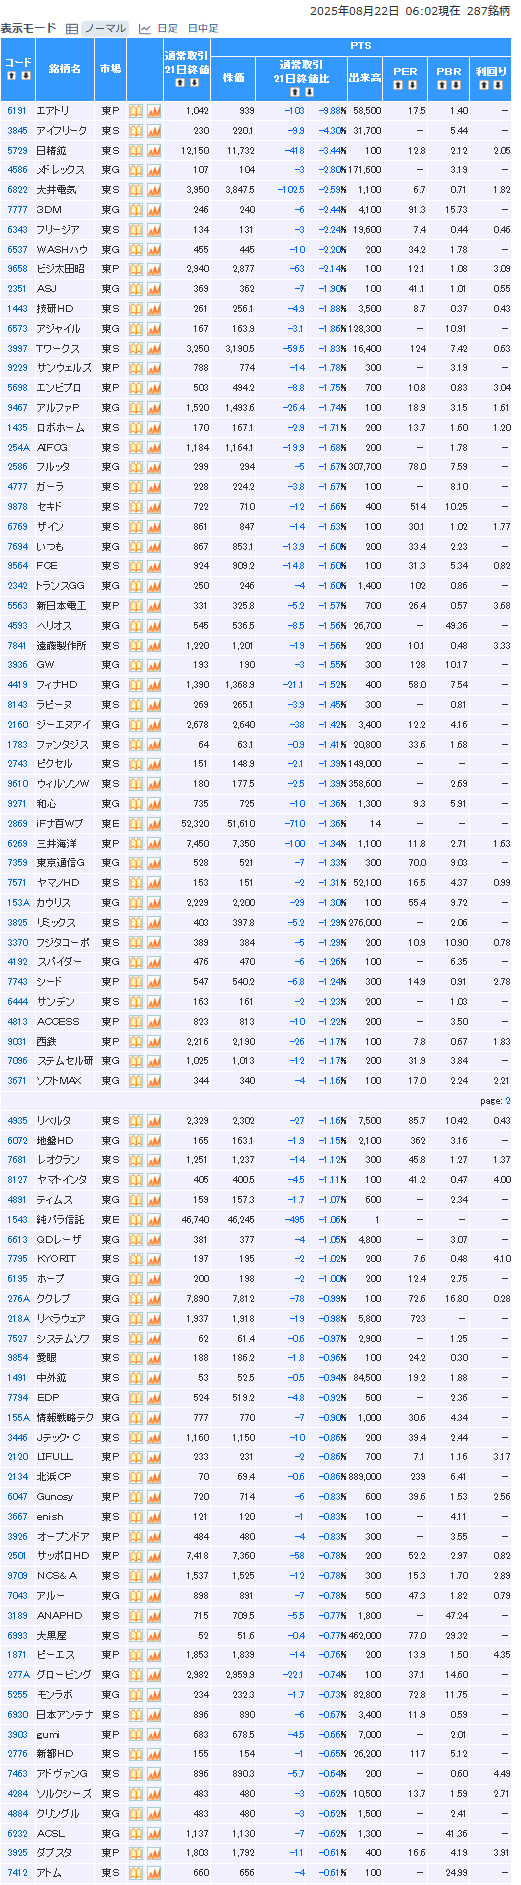Open stock code 254A link

(17, 448)
